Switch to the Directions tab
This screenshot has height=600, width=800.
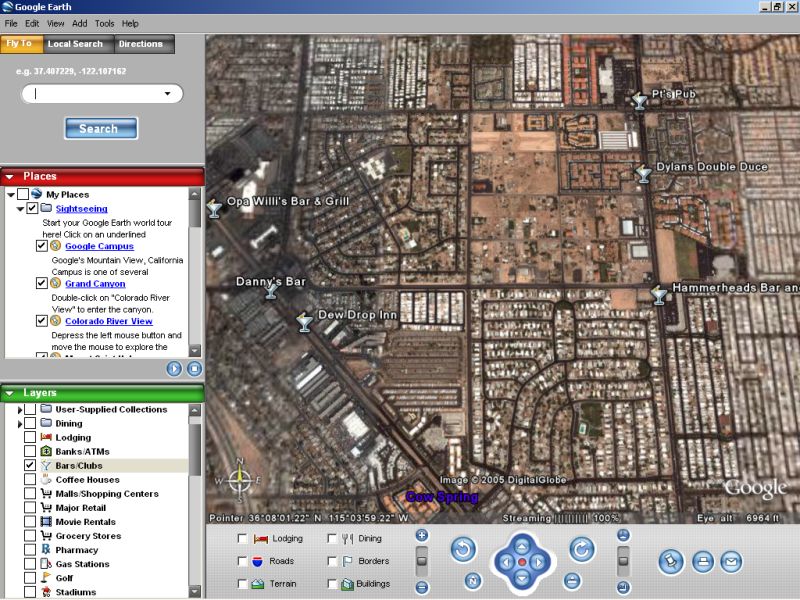pyautogui.click(x=140, y=44)
